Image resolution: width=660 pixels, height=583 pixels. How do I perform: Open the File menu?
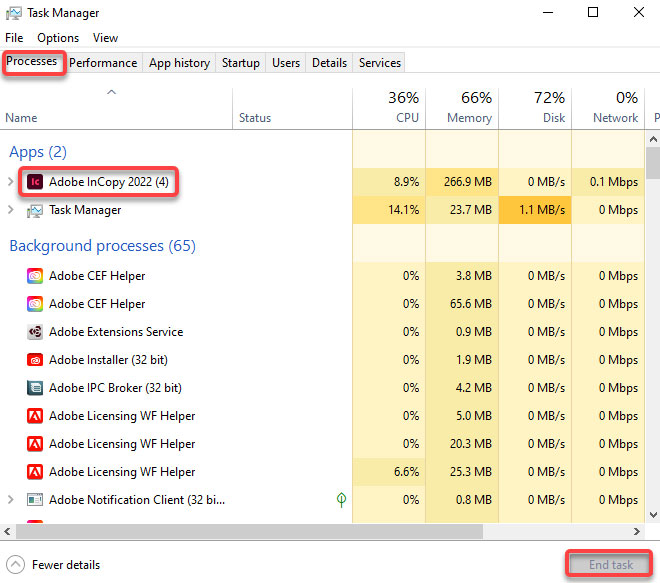pyautogui.click(x=14, y=38)
